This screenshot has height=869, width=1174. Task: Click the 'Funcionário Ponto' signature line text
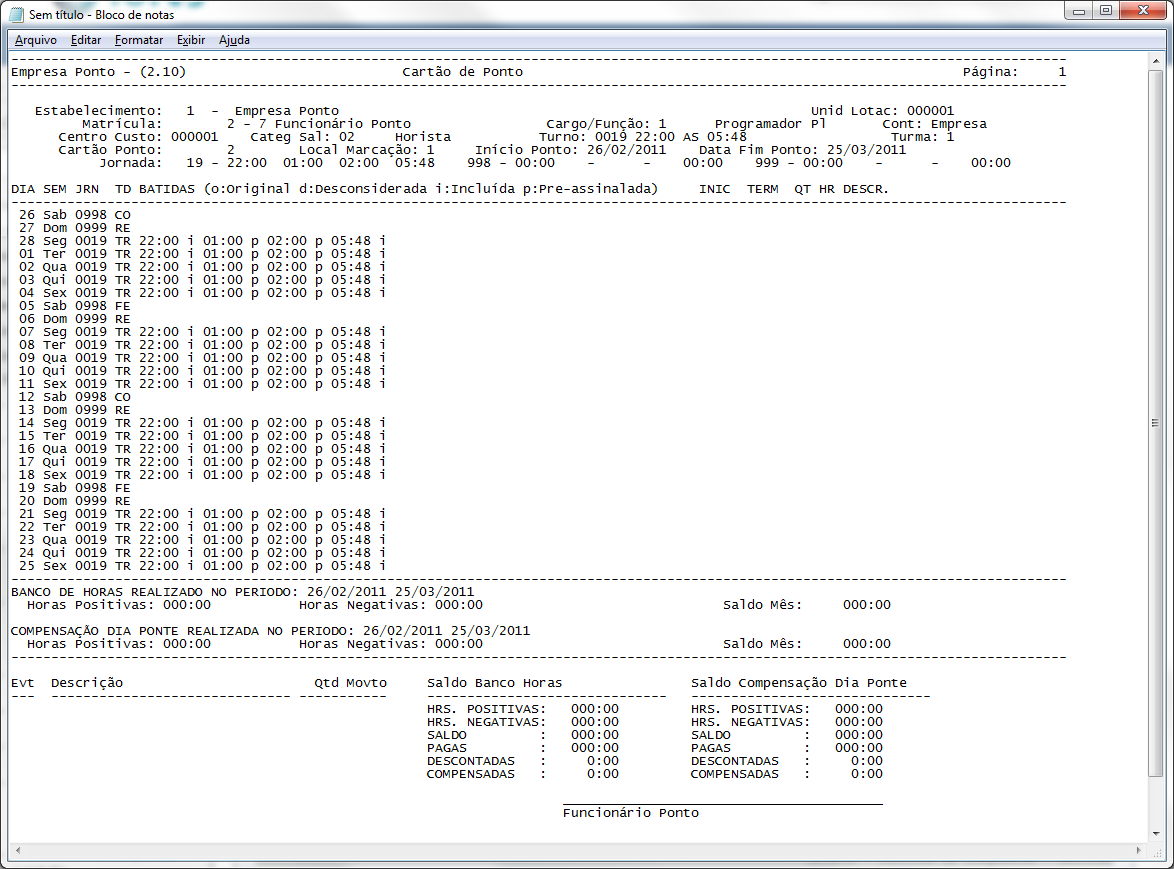tap(630, 813)
